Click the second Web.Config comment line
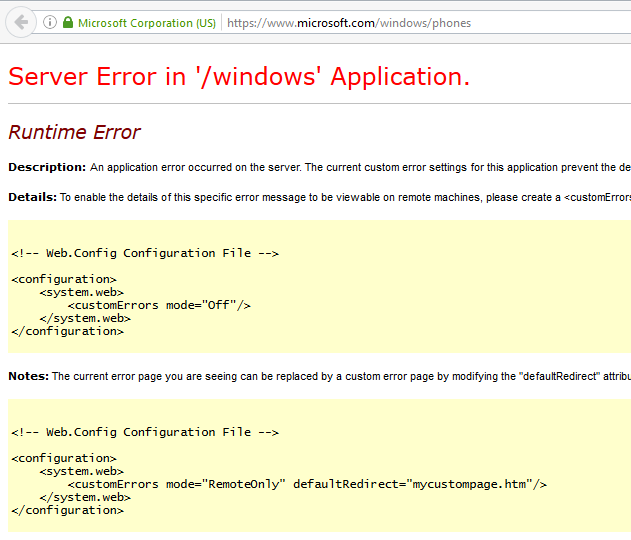This screenshot has height=540, width=631. coord(145,432)
